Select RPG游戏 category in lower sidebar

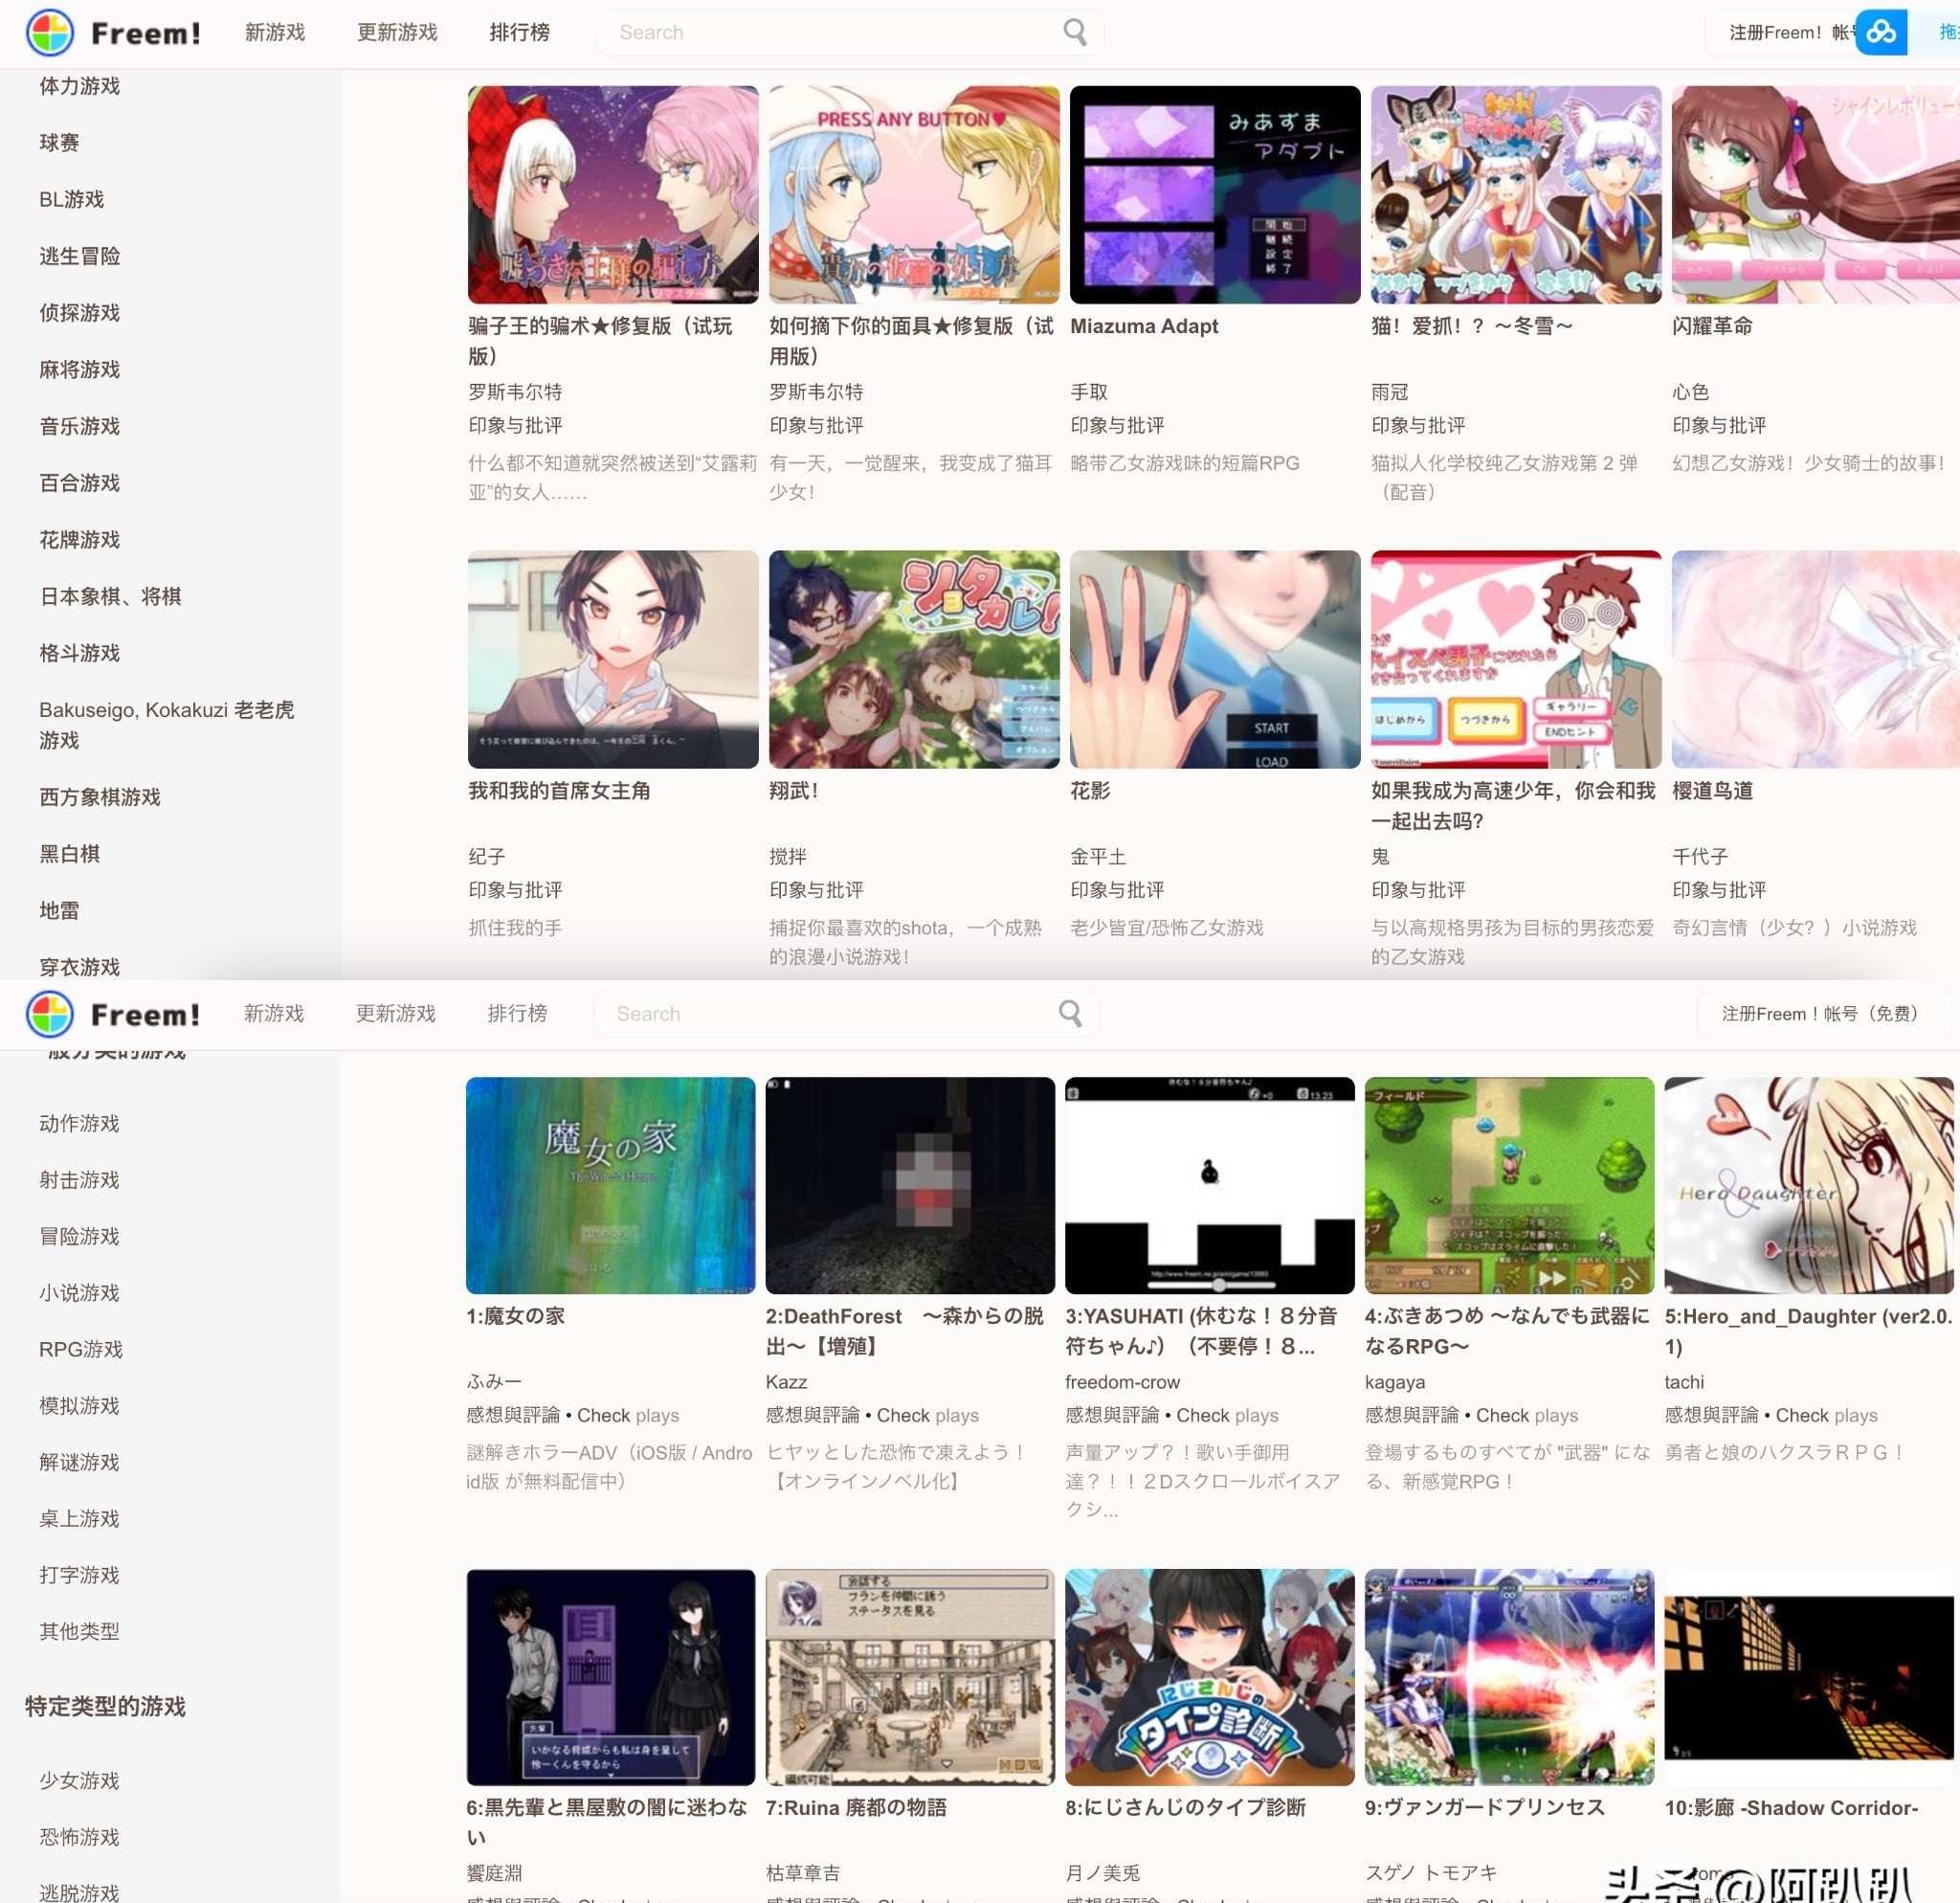click(81, 1349)
